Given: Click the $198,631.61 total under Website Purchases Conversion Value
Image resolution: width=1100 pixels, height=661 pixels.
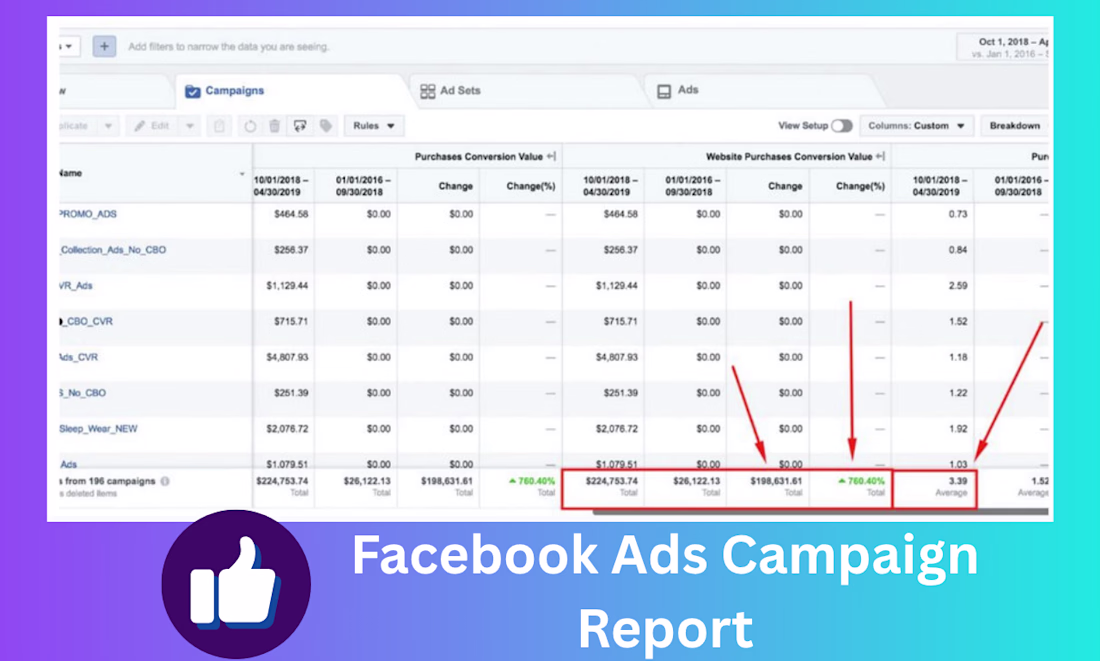Looking at the screenshot, I should [x=776, y=481].
